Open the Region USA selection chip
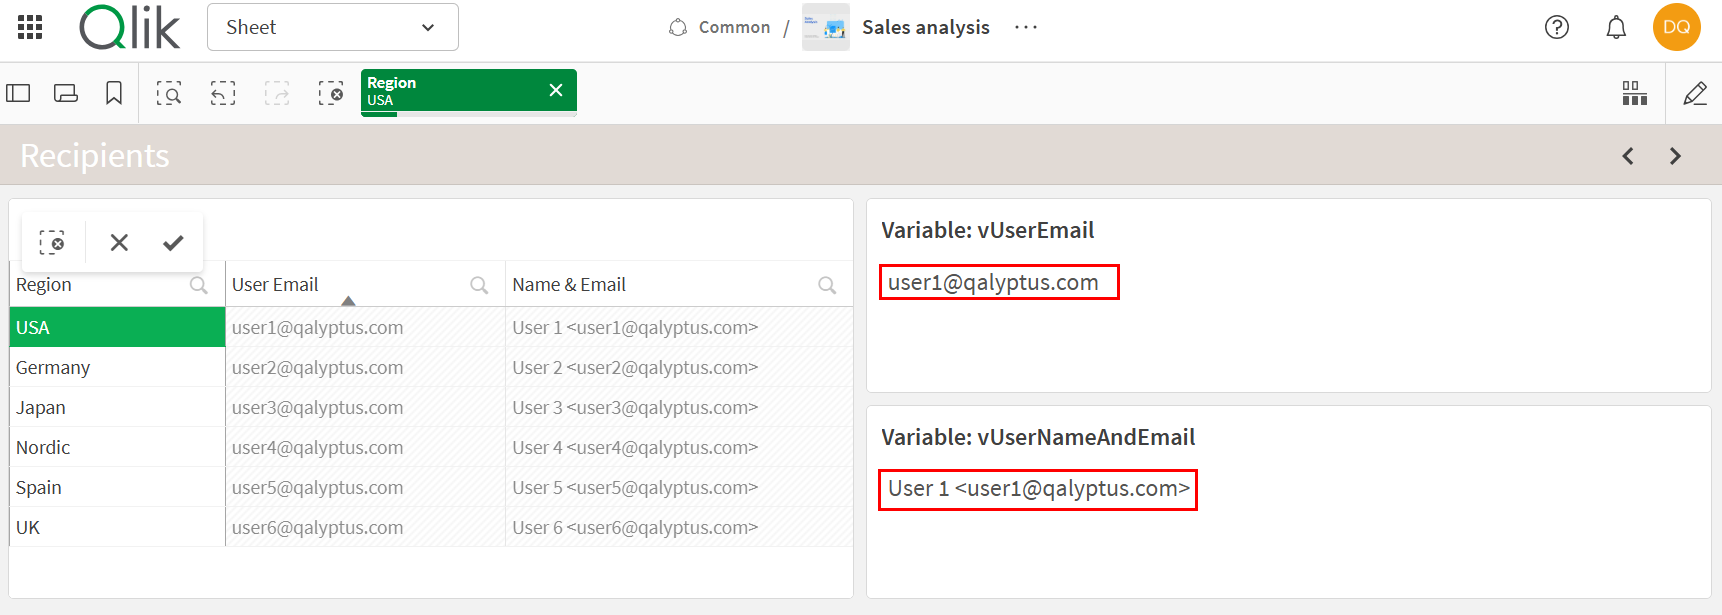 click(x=452, y=91)
